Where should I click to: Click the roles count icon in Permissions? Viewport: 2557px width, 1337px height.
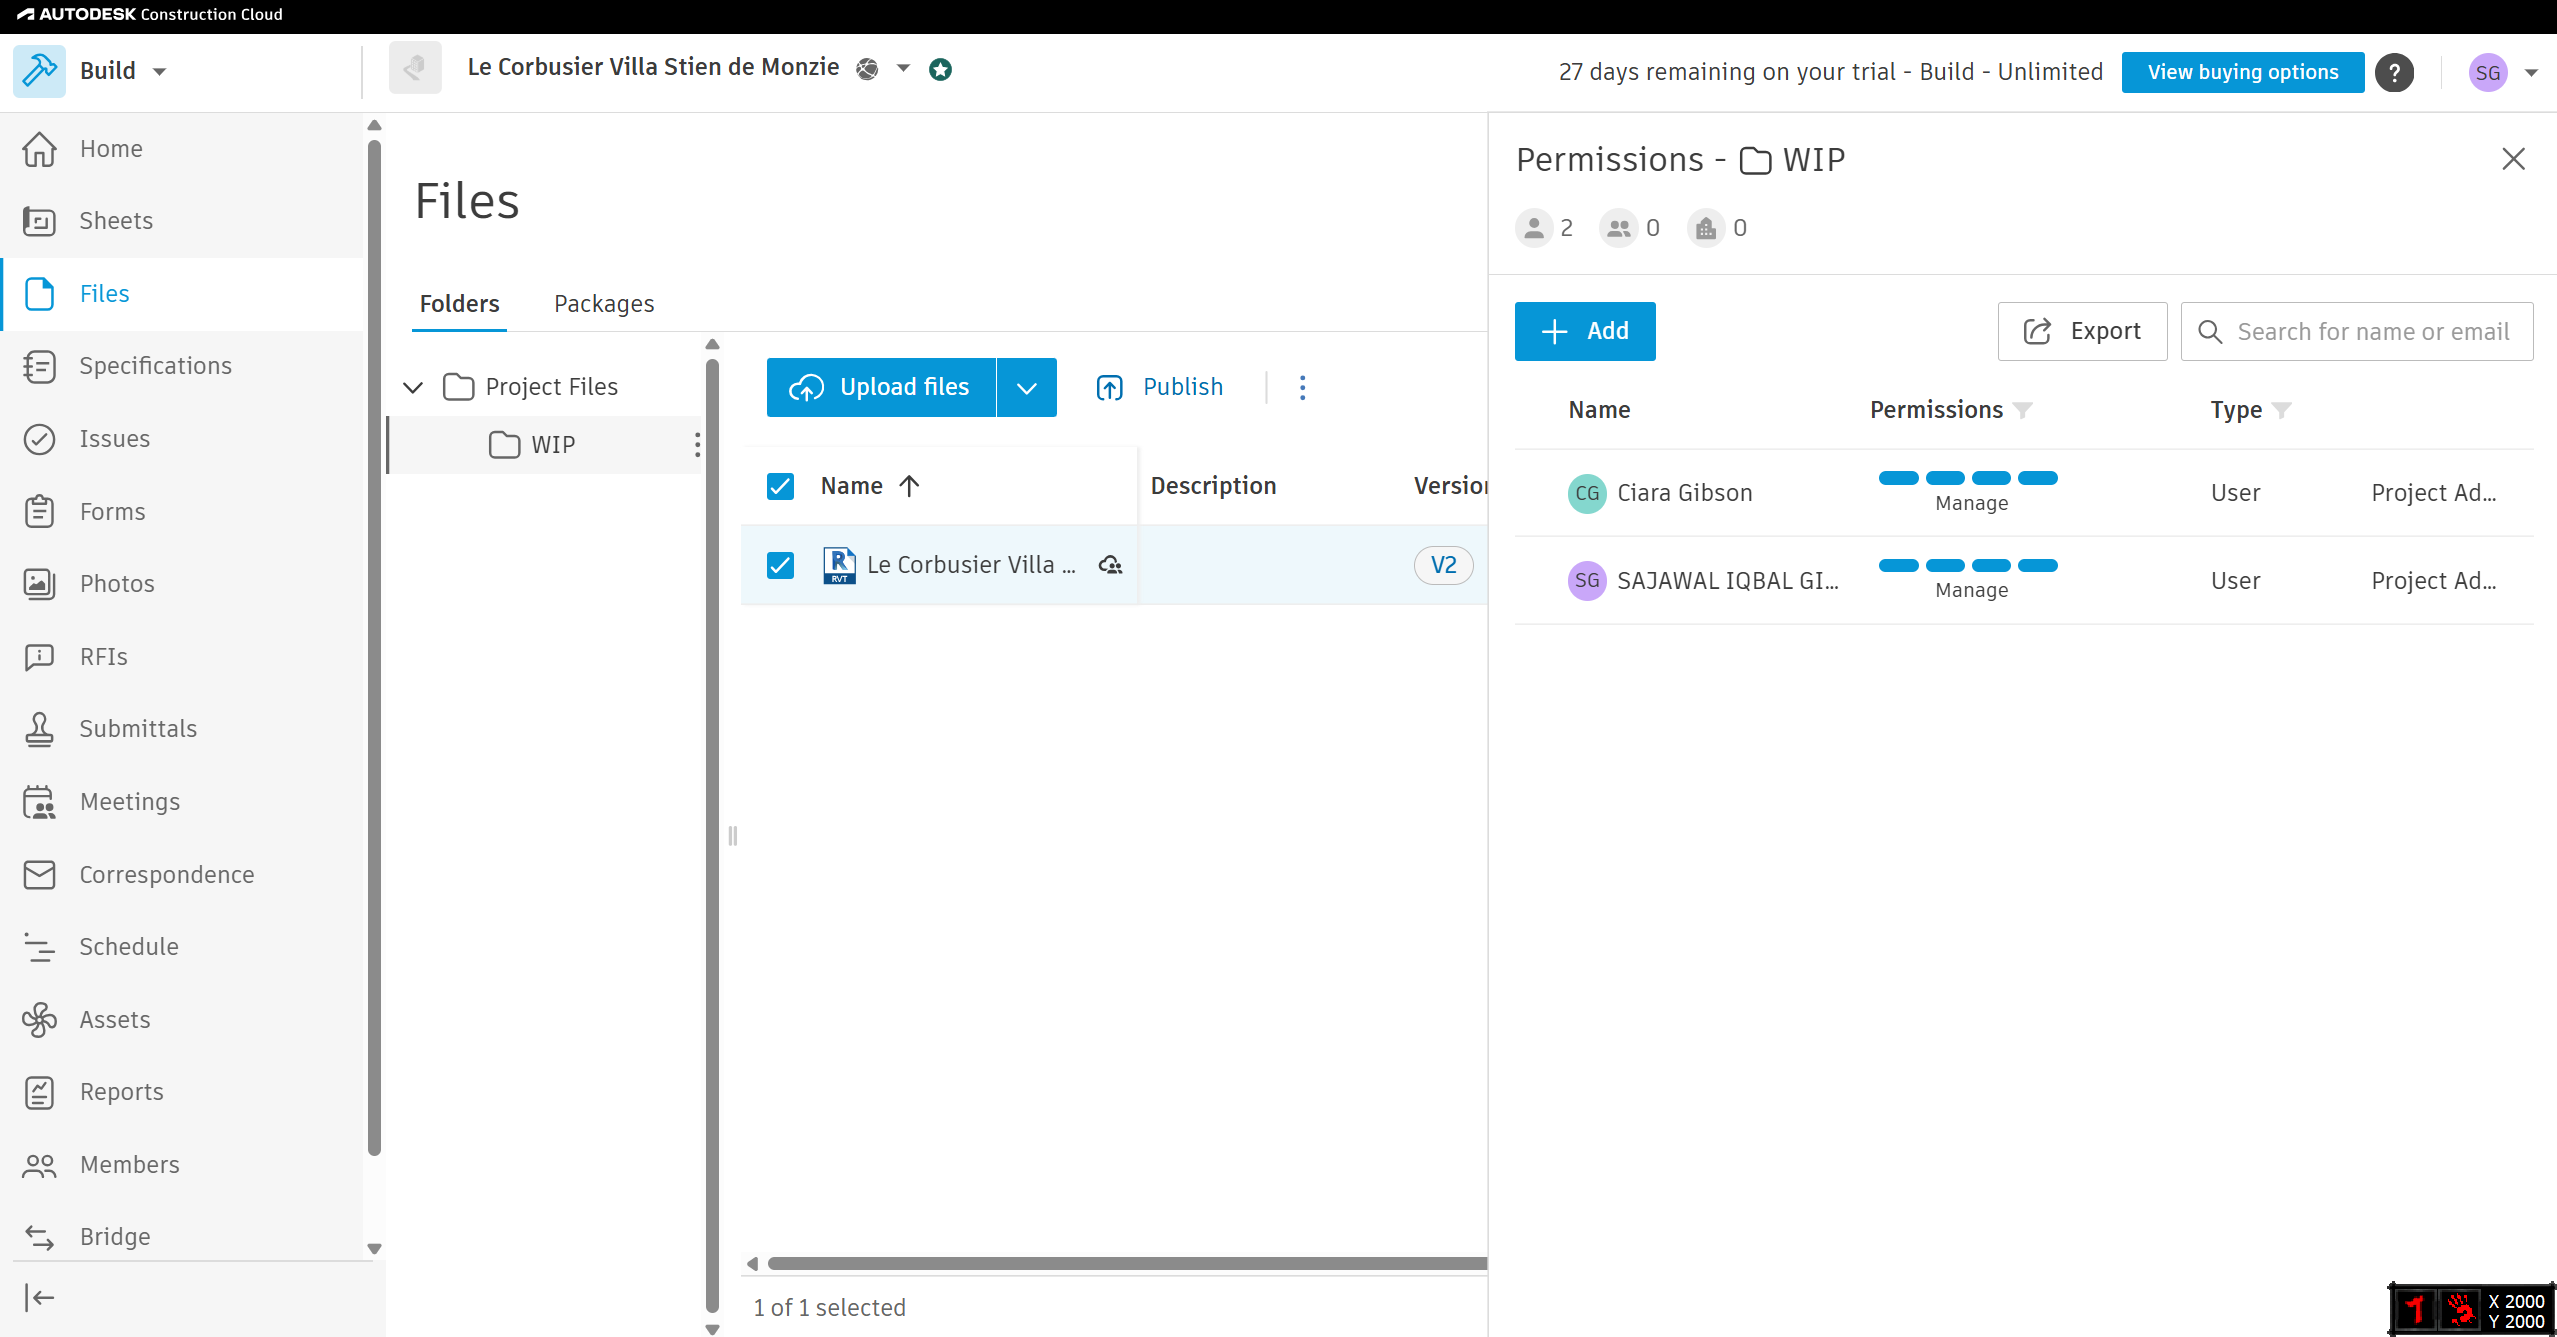click(1618, 229)
